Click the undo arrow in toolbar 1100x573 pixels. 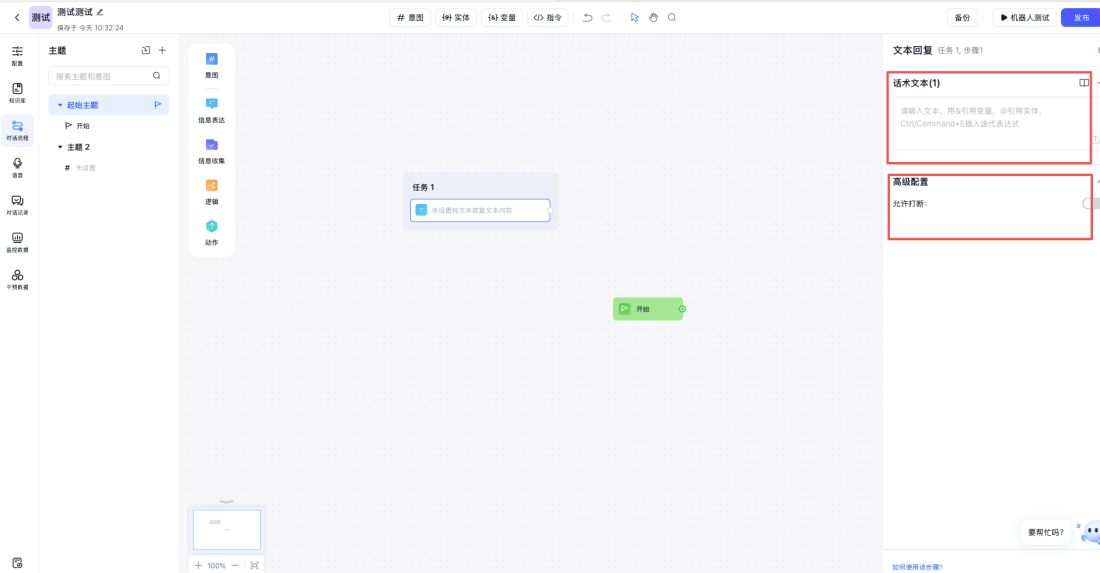click(588, 17)
